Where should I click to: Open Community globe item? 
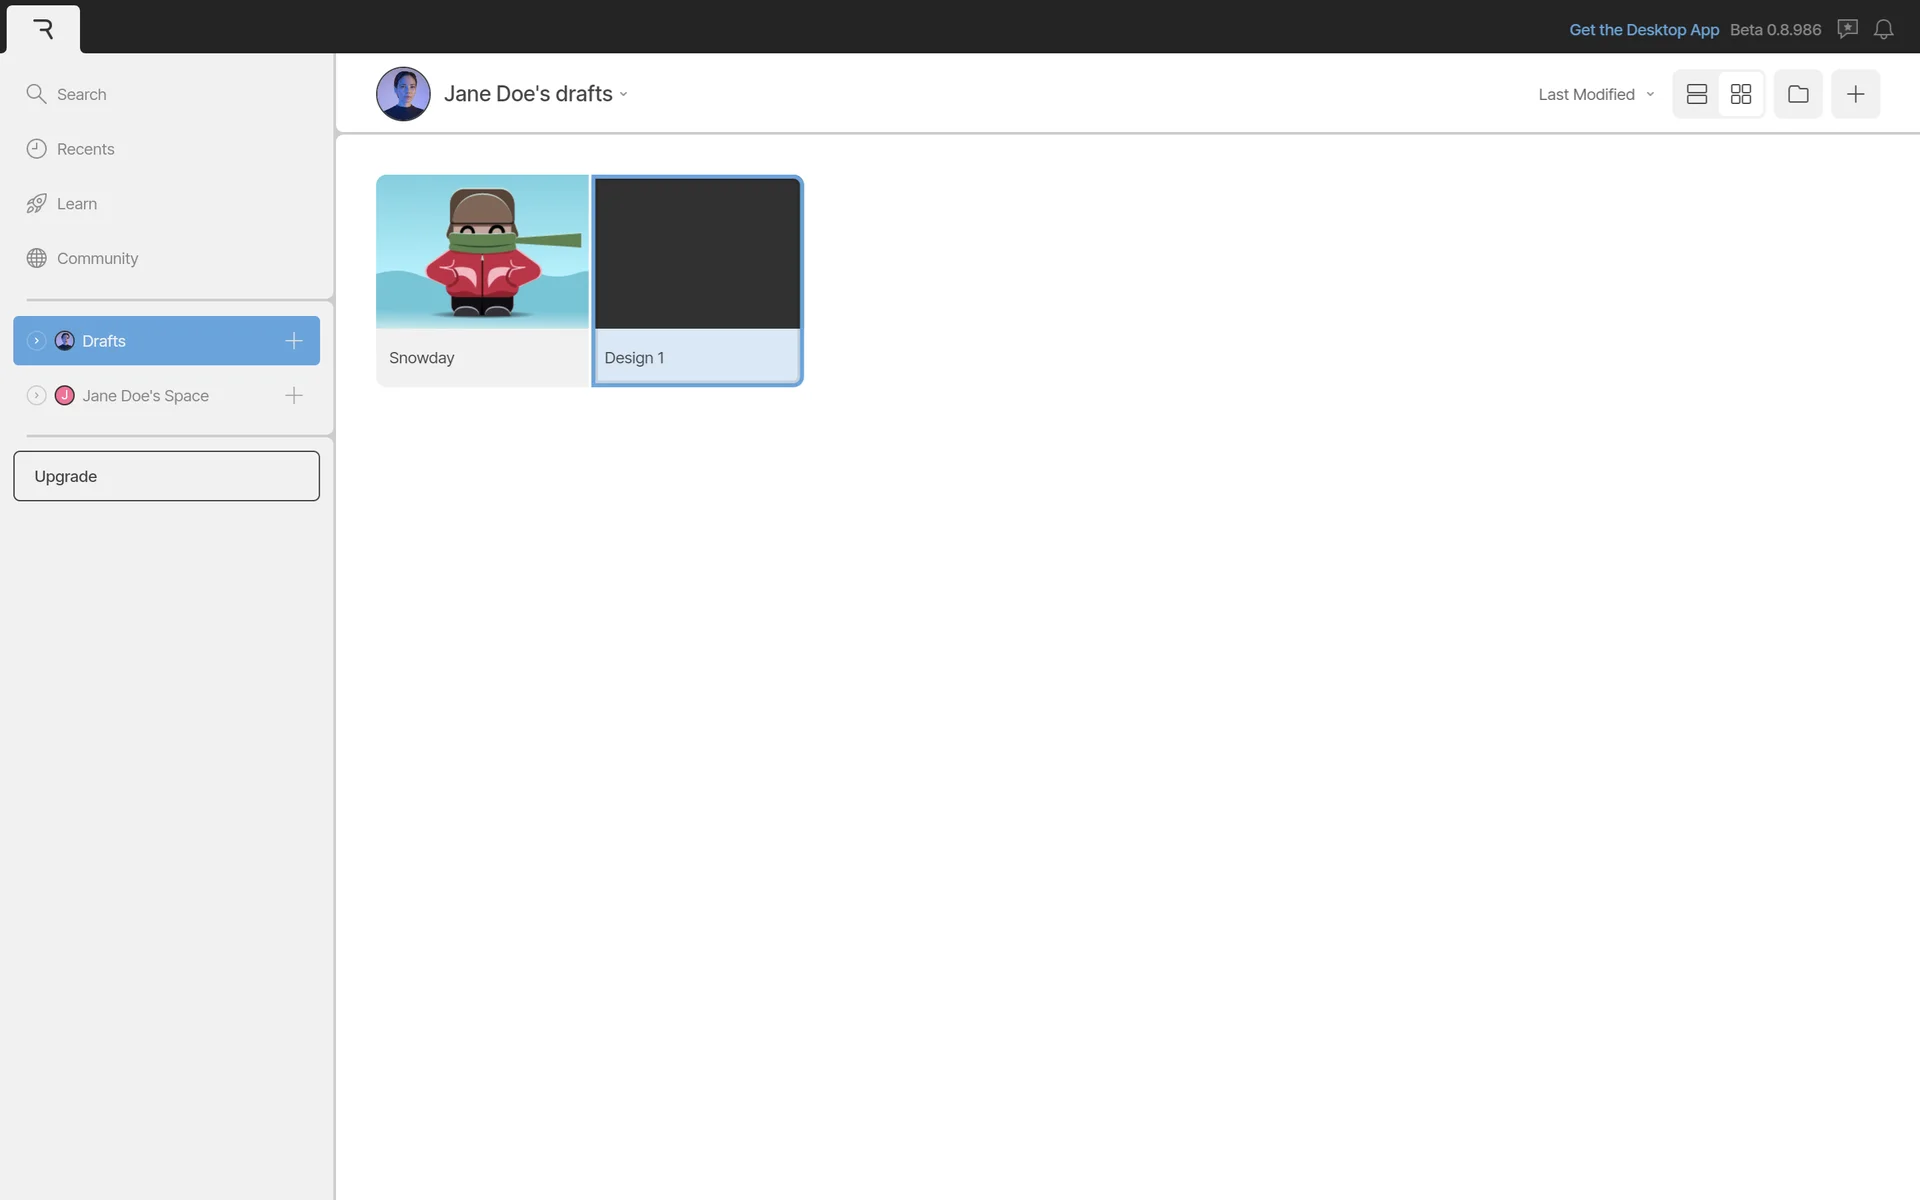click(x=97, y=258)
